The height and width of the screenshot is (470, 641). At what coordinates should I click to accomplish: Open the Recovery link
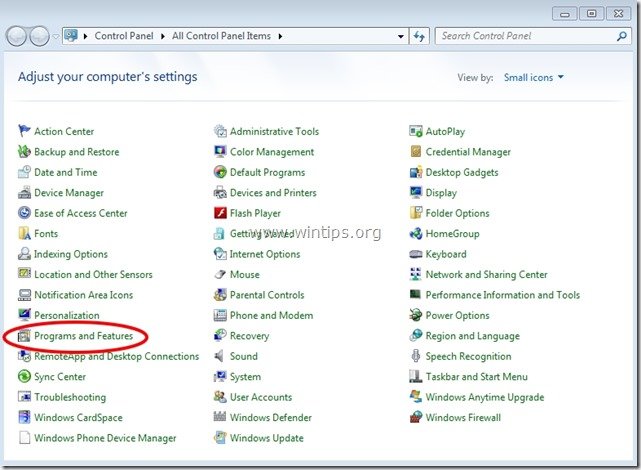pyautogui.click(x=249, y=336)
